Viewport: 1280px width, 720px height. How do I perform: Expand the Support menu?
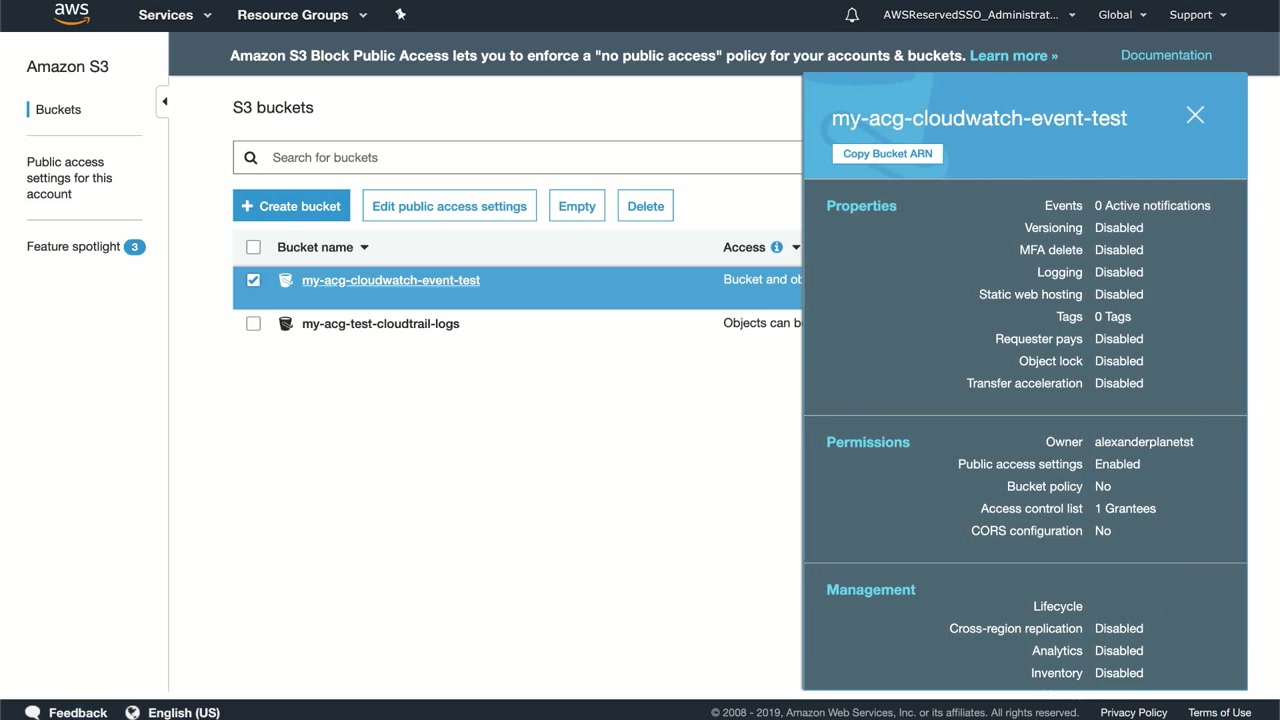click(x=1198, y=15)
